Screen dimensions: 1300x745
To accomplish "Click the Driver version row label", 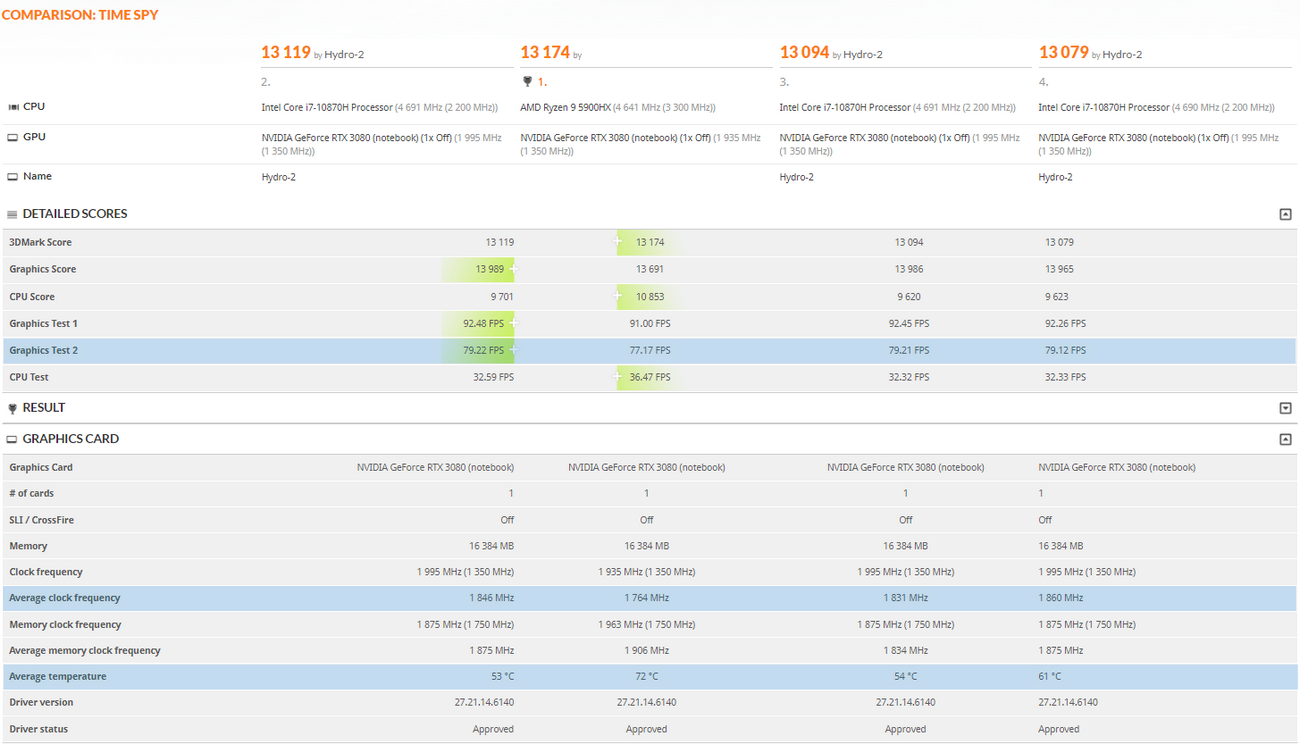I will 41,702.
